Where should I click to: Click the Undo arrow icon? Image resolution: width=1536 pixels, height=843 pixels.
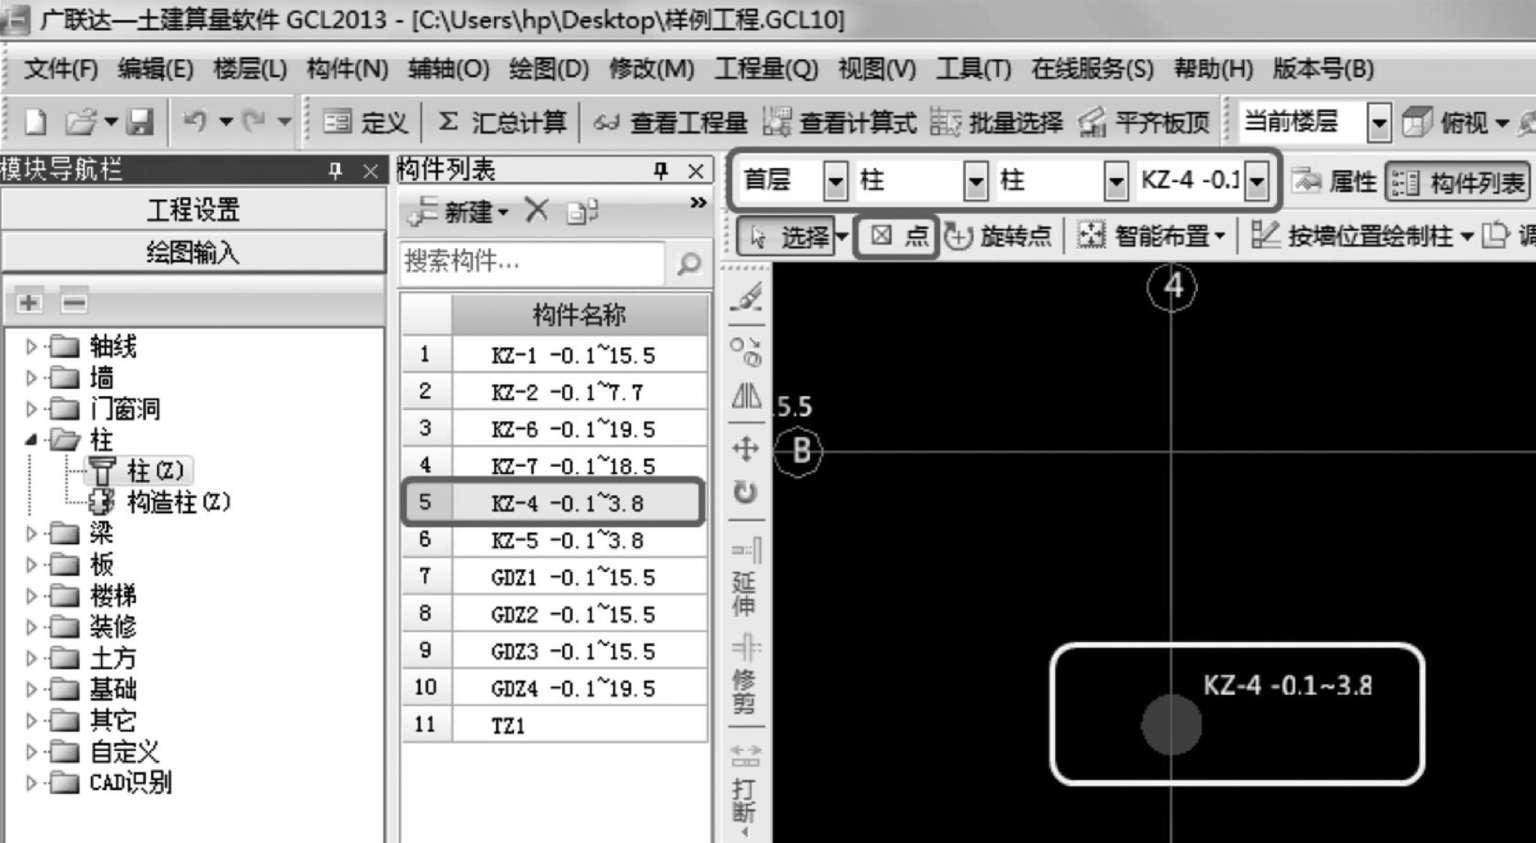click(x=195, y=122)
